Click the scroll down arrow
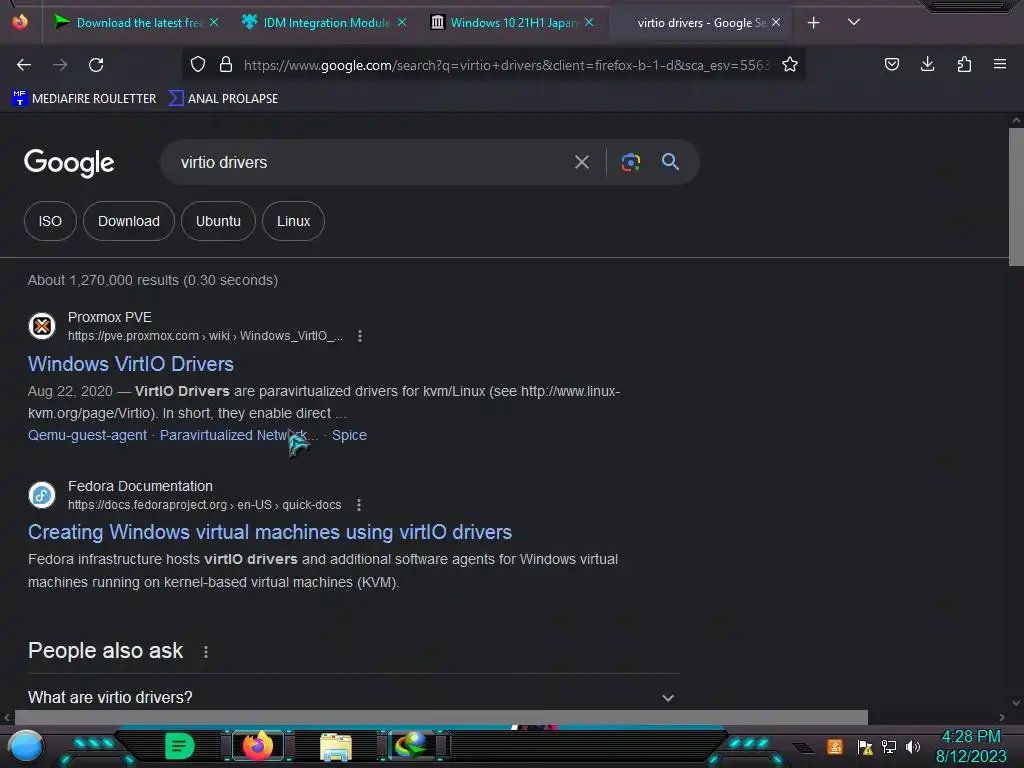1024x768 pixels. pyautogui.click(x=1016, y=703)
